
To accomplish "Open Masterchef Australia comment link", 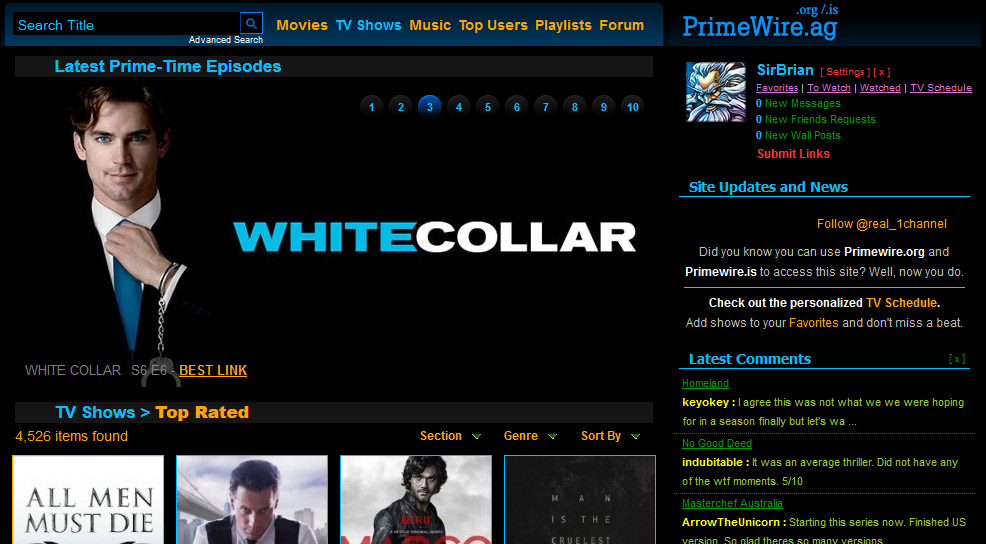I will 733,503.
